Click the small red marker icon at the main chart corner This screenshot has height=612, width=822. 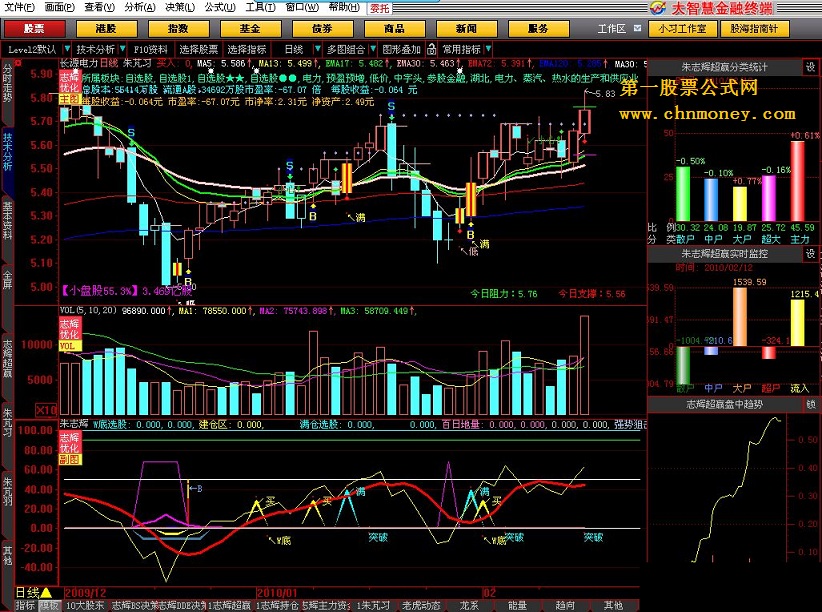coord(18,63)
